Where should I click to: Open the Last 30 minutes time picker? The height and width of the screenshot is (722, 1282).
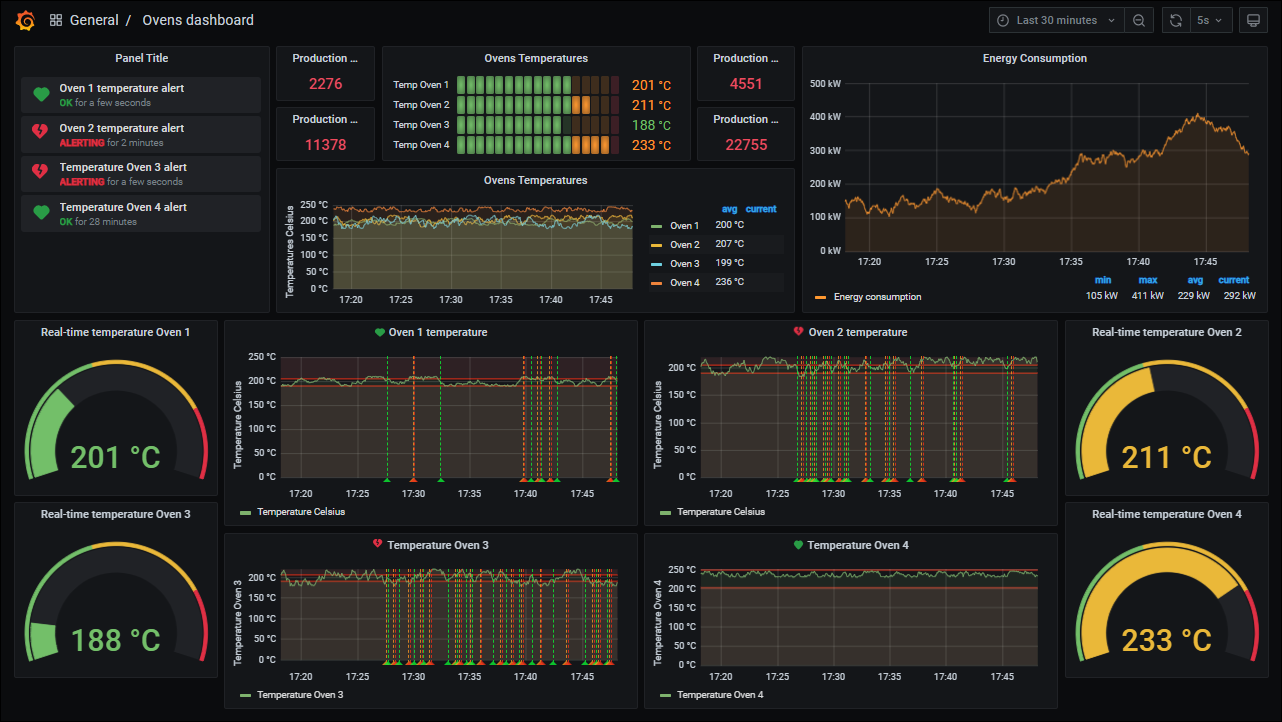(x=1056, y=20)
